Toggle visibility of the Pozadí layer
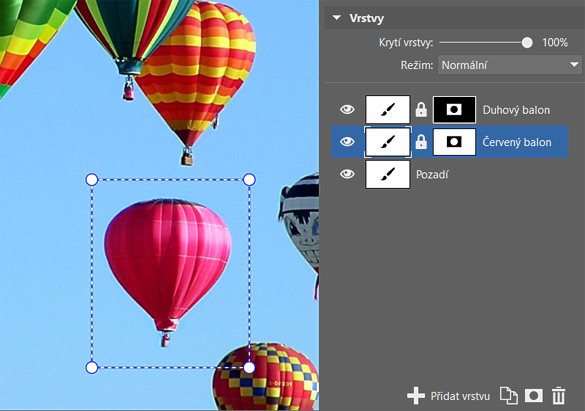This screenshot has width=585, height=411. pos(347,174)
